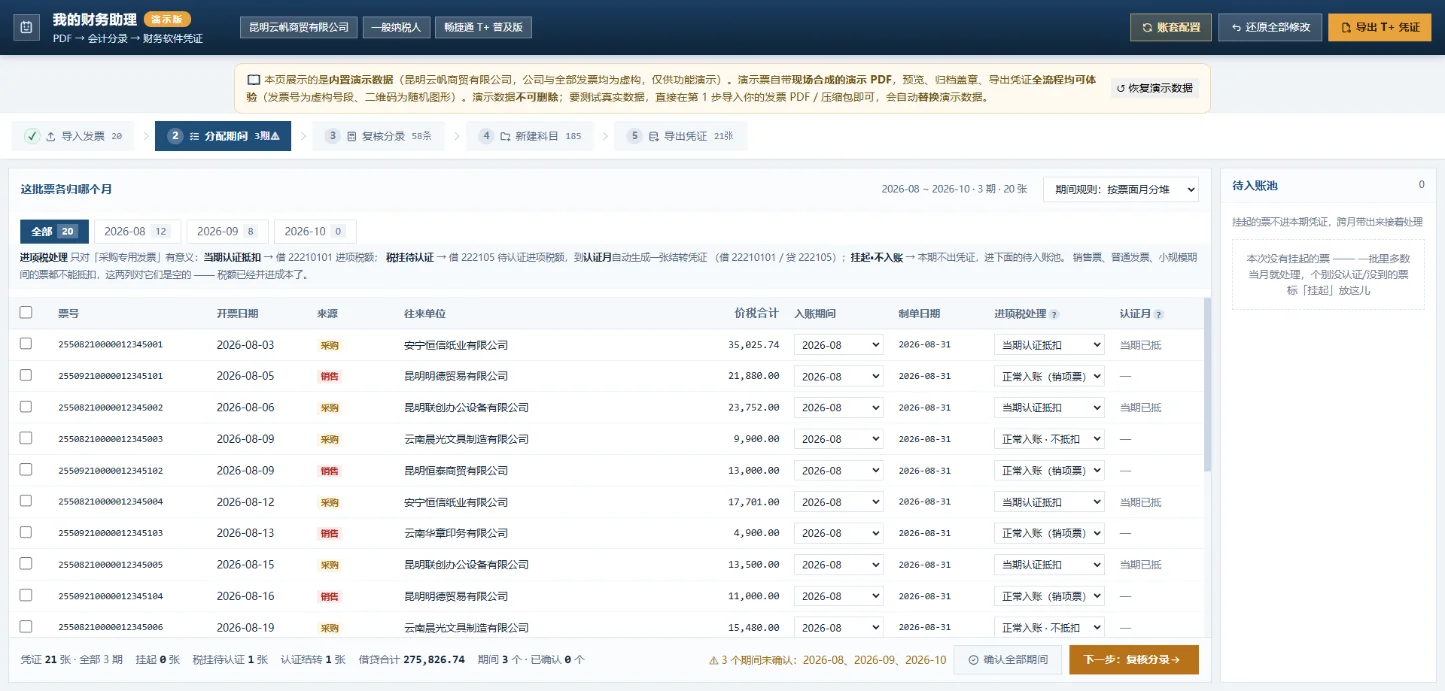The image size is (1445, 691).
Task: Click the invoice table vertical scrollbar
Action: tap(1207, 384)
